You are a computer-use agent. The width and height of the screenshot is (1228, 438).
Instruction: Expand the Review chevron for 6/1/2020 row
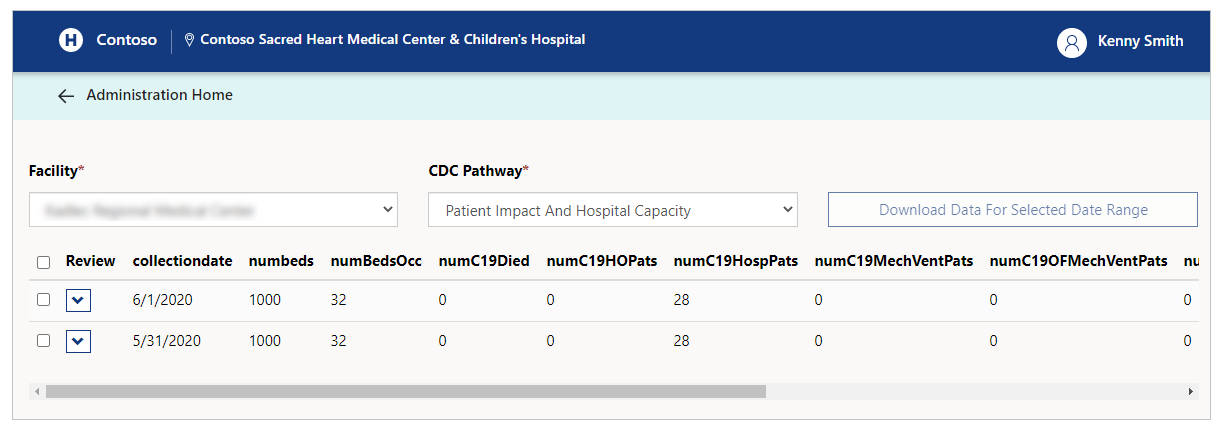click(78, 300)
